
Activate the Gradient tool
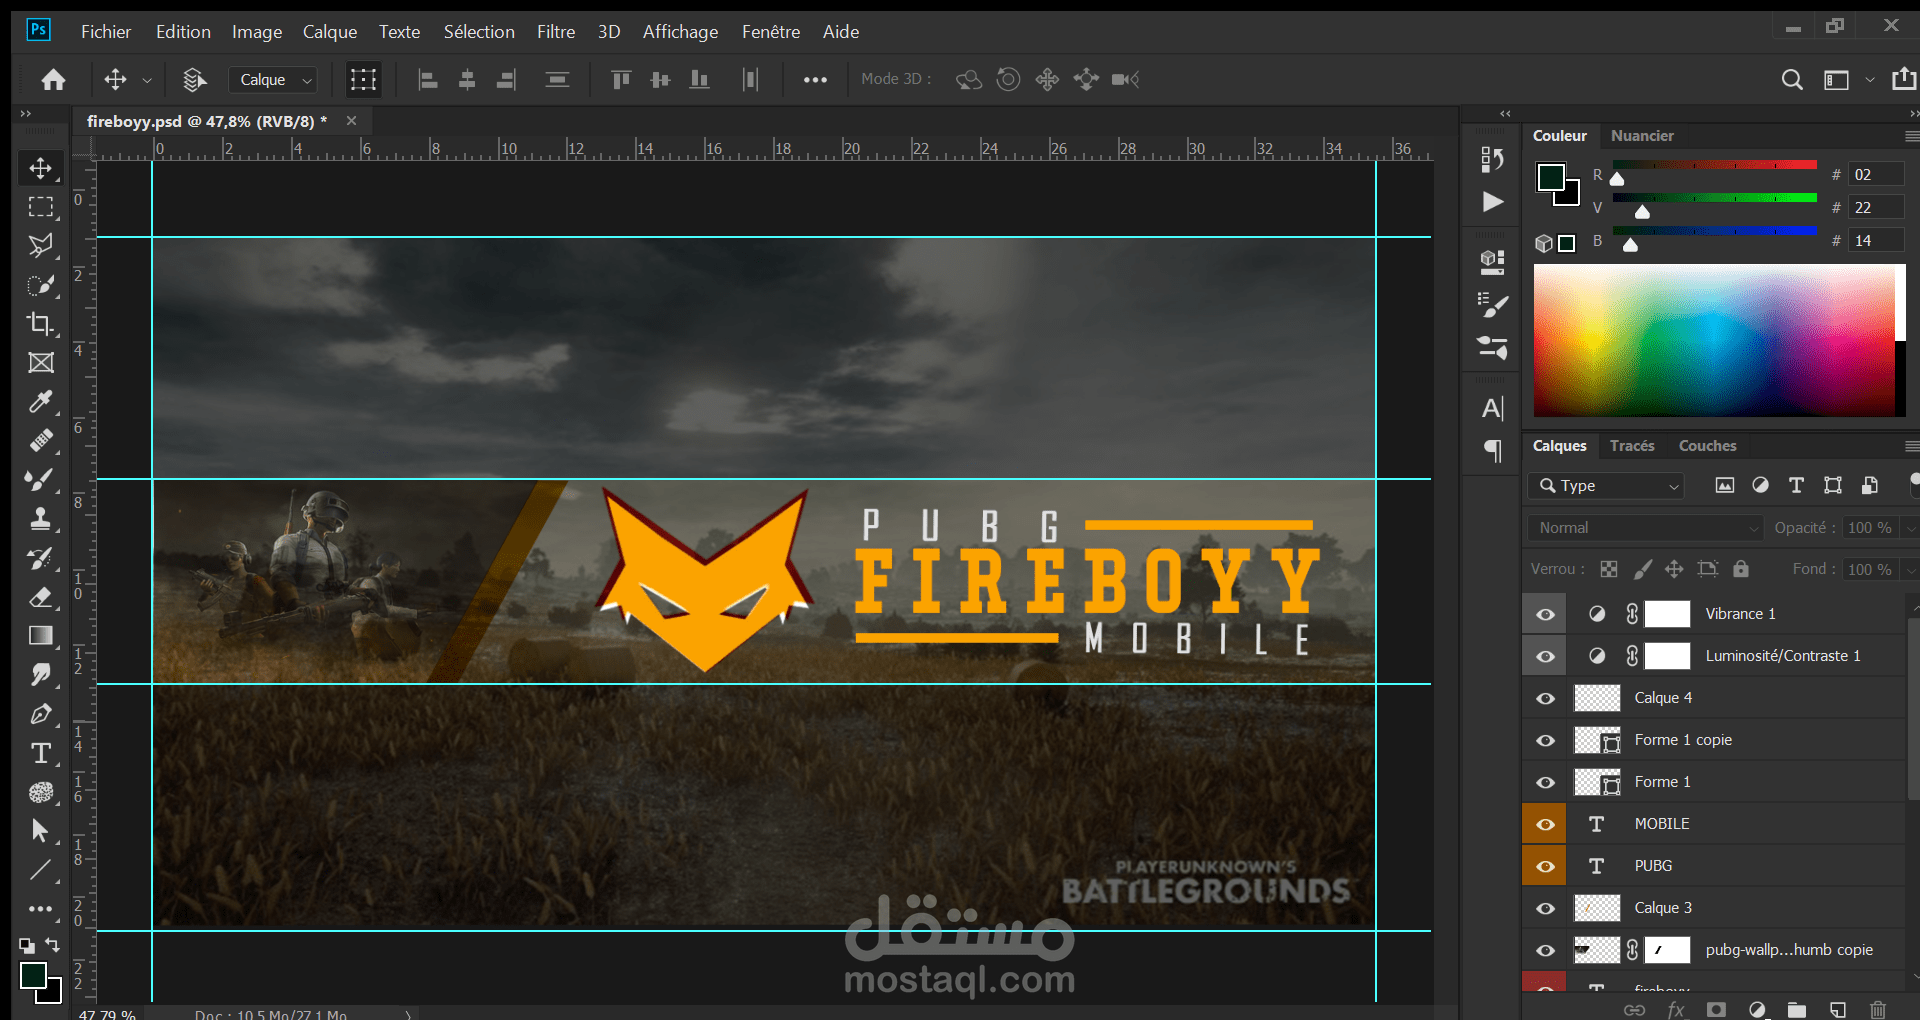(40, 636)
